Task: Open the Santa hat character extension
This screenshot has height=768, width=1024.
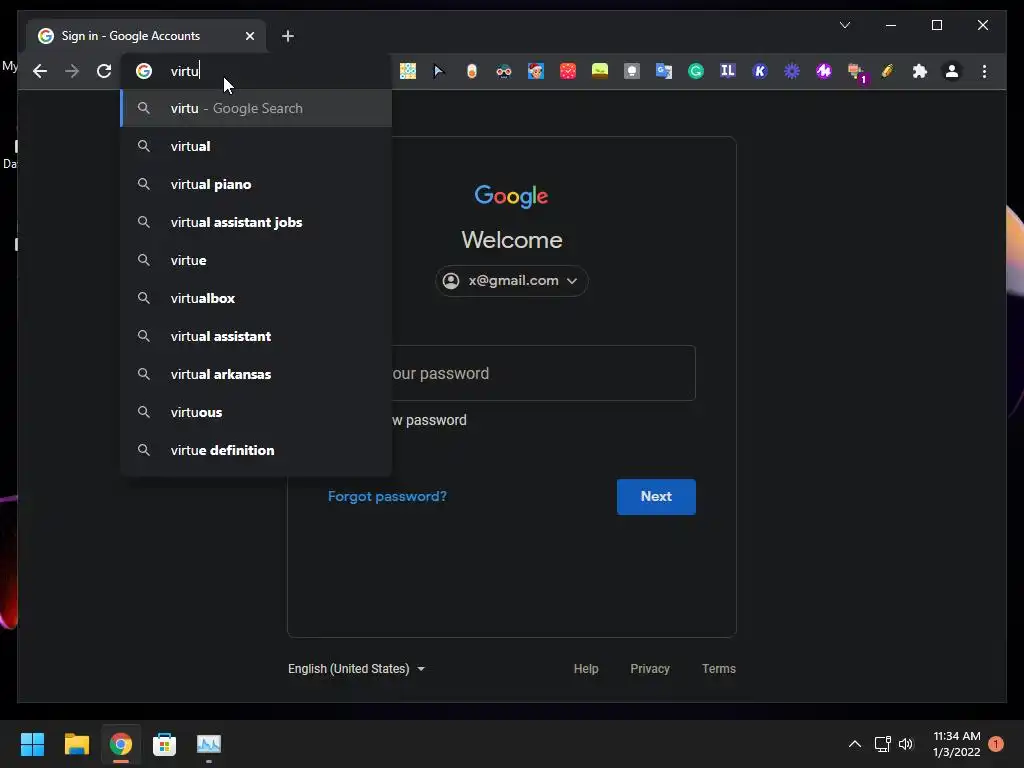Action: coord(536,71)
